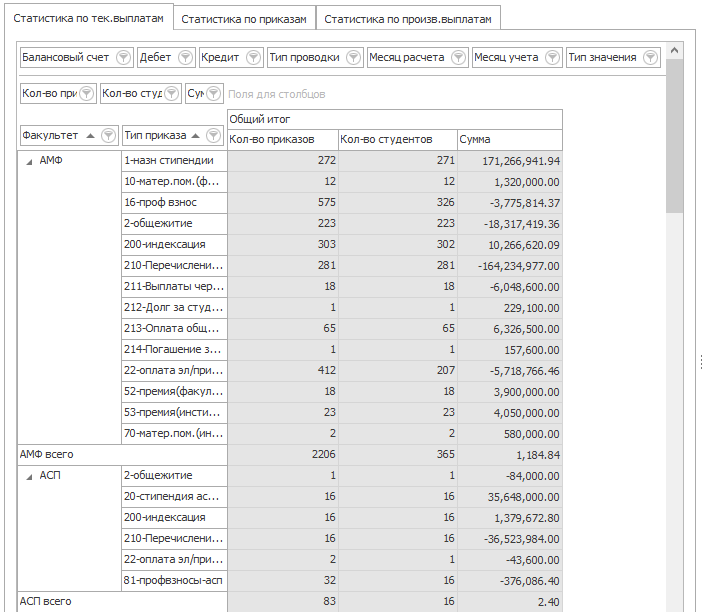This screenshot has width=702, height=612.
Task: Open filter icon on Кол-во студ data field
Action: click(x=171, y=93)
